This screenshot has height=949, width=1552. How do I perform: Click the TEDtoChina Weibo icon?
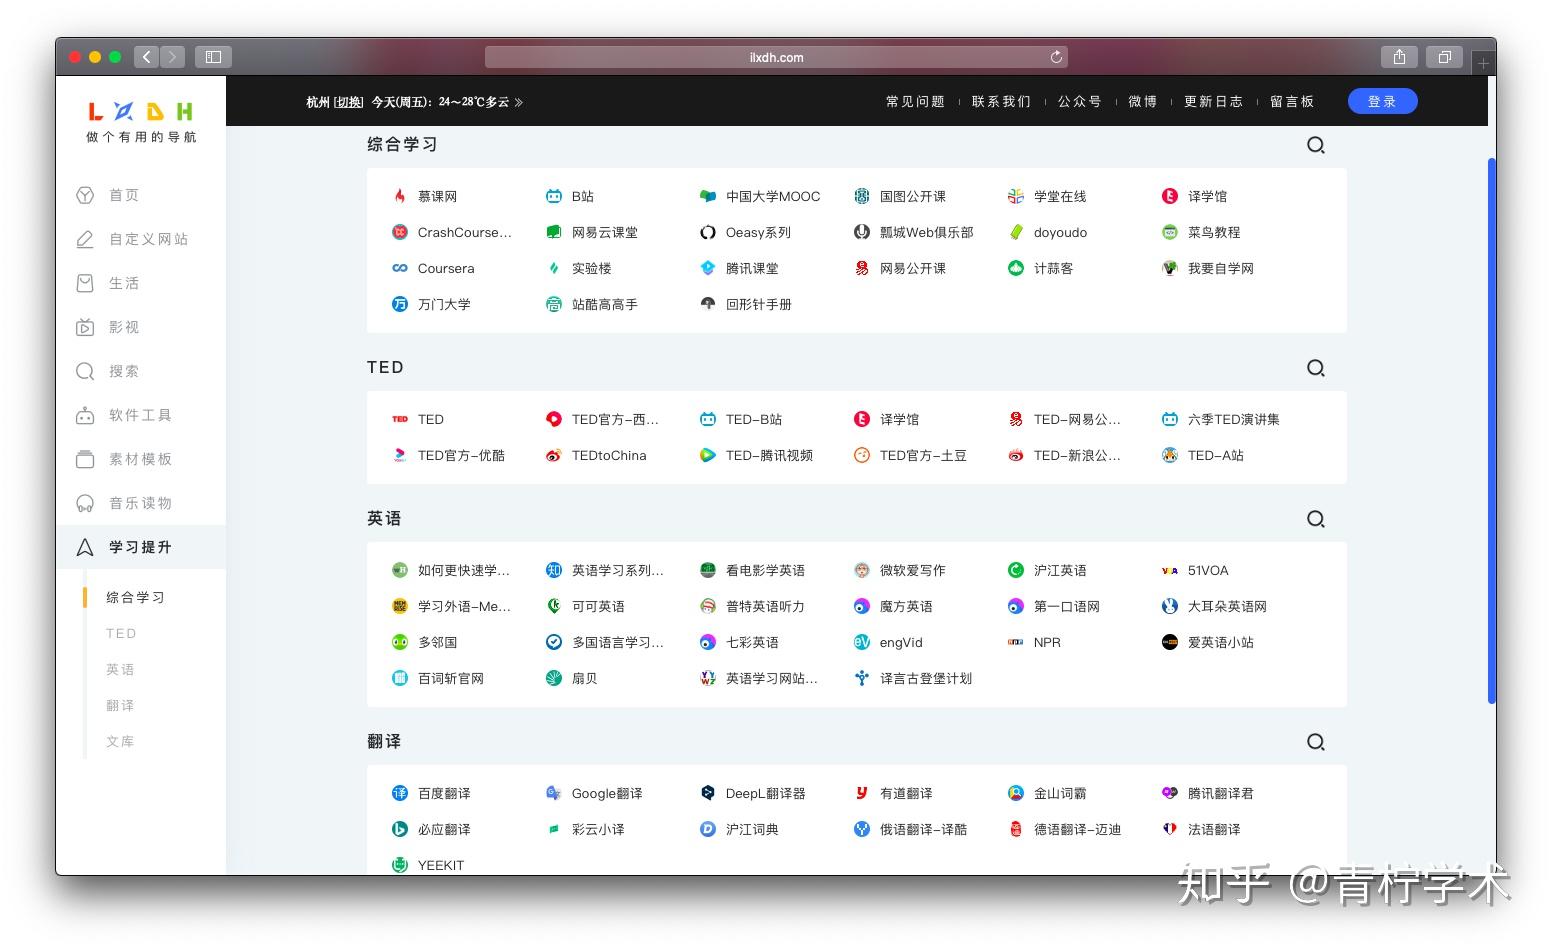click(x=554, y=455)
